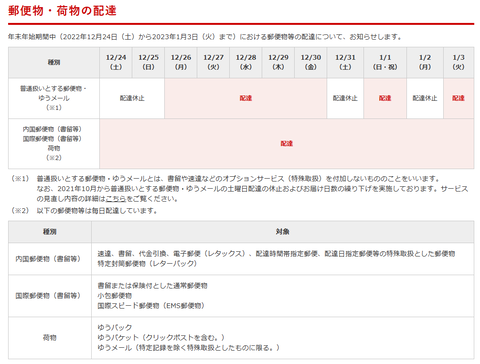The width and height of the screenshot is (480, 364).
Task: Select the 対象 header of the lower table
Action: (283, 232)
